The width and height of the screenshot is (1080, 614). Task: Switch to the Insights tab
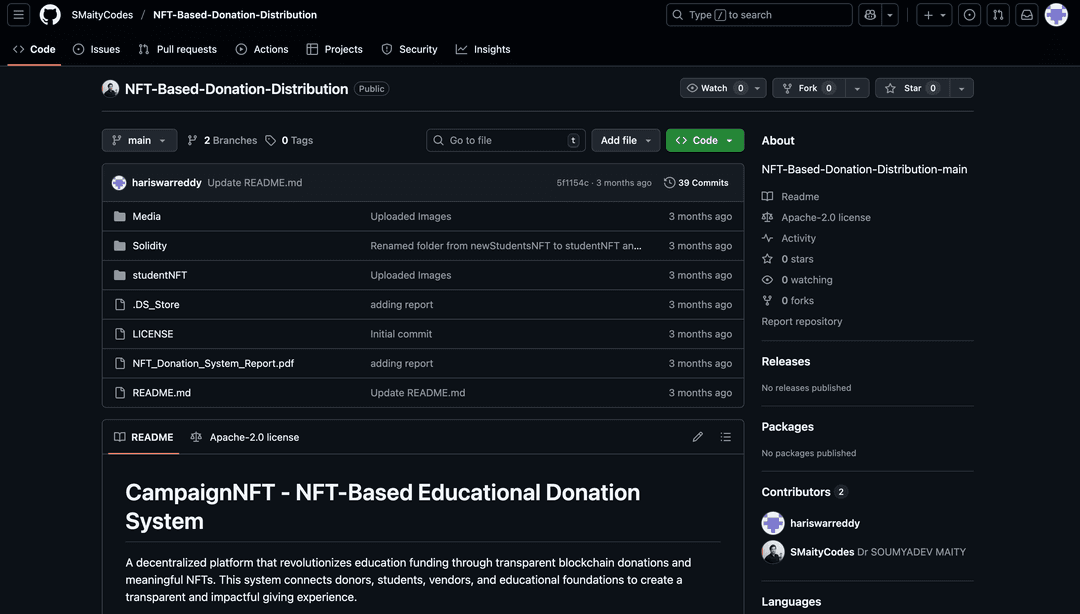click(483, 48)
